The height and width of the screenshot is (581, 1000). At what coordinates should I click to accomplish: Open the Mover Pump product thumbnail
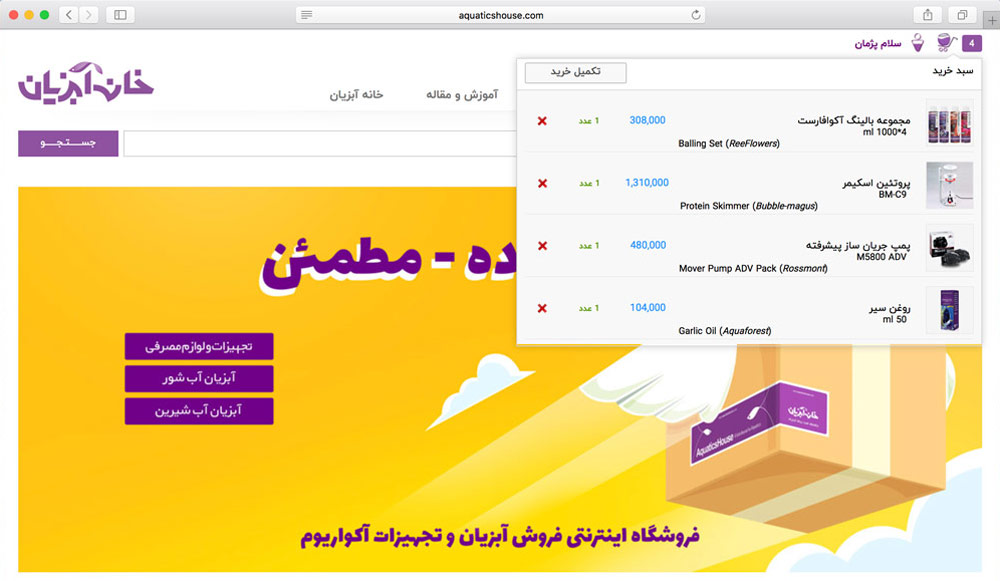click(950, 247)
